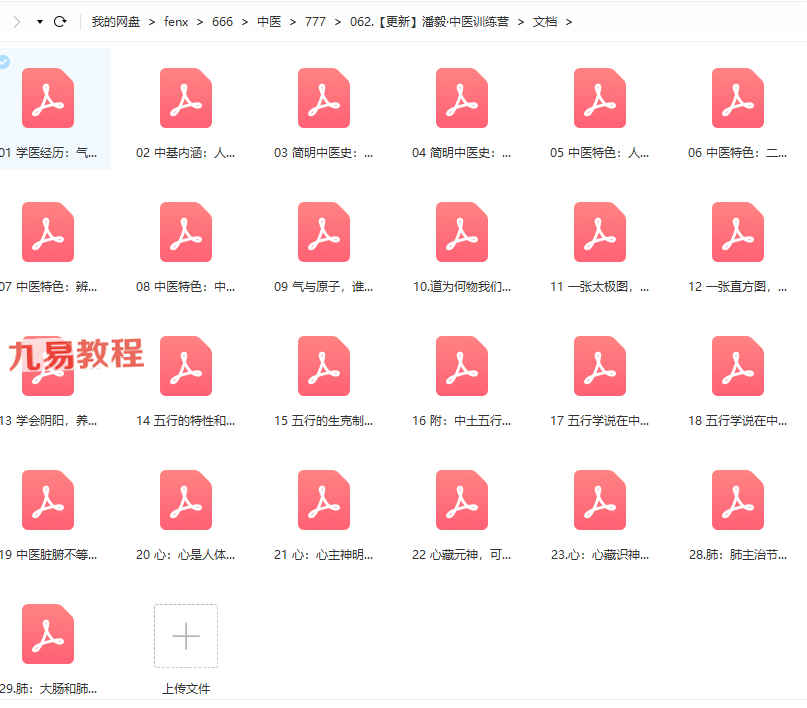The width and height of the screenshot is (807, 708).
Task: Open the navigation history dropdown arrow
Action: (x=40, y=22)
